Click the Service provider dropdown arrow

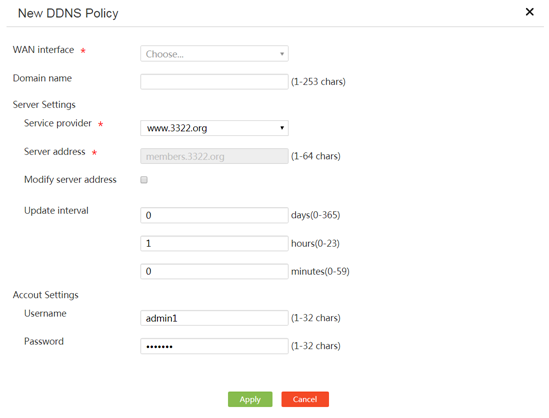(x=282, y=128)
